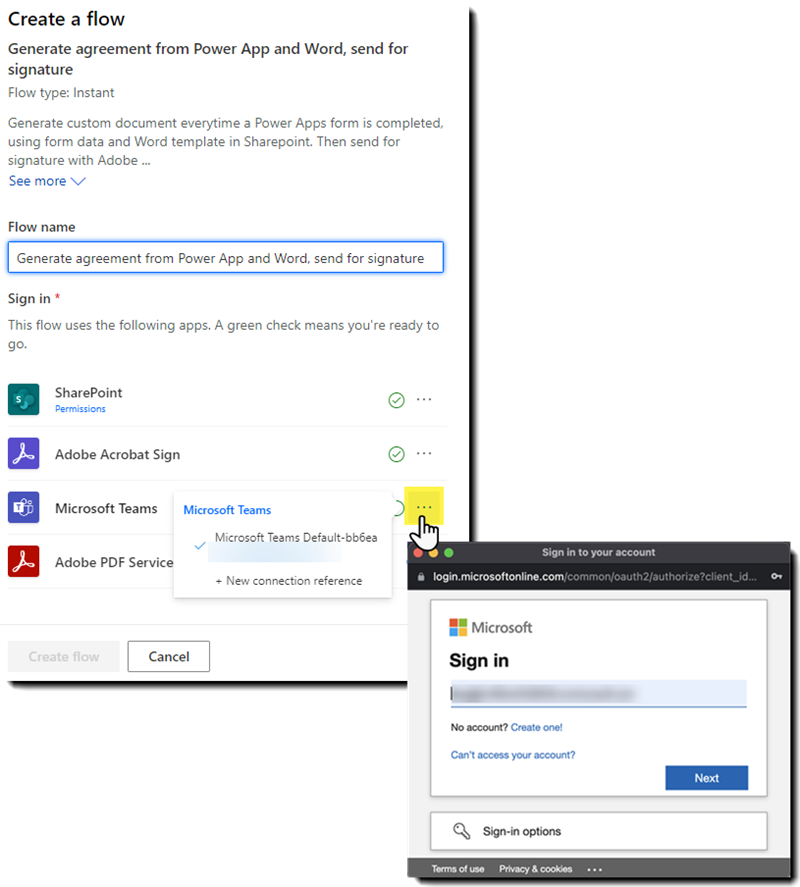Viewport: 800px width, 887px height.
Task: Click the SharePoint app icon
Action: [x=22, y=400]
